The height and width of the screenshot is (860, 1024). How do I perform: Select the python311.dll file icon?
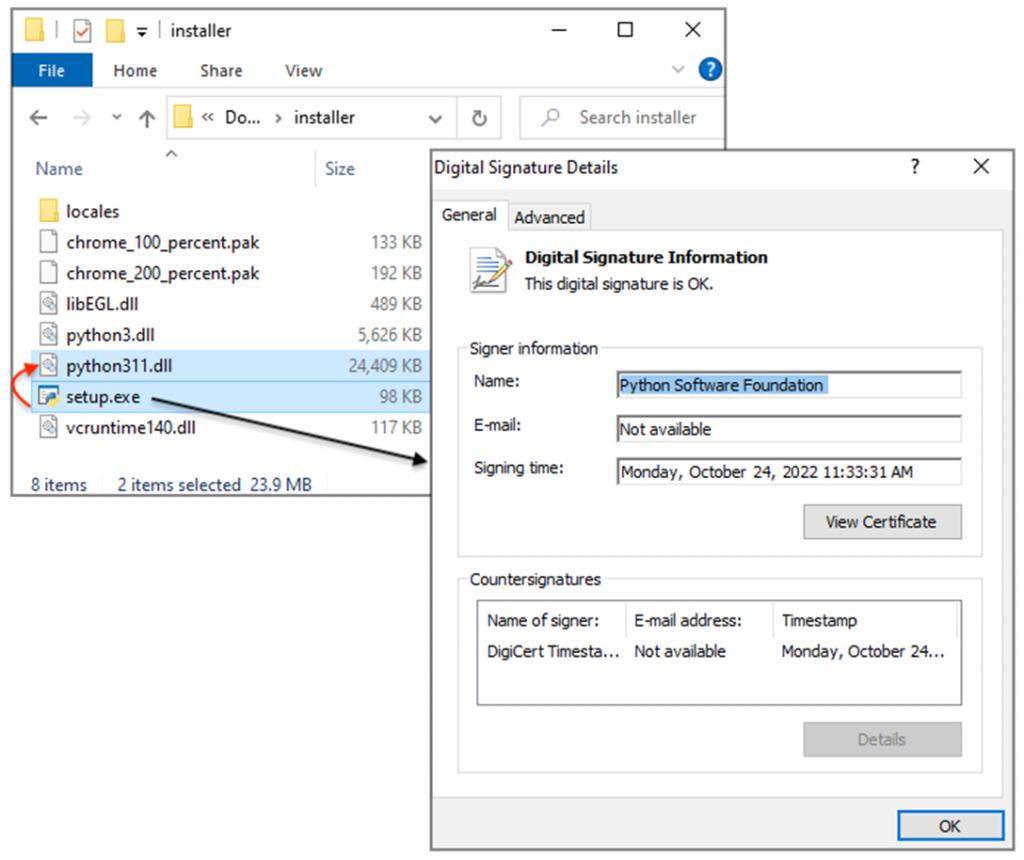[x=48, y=364]
